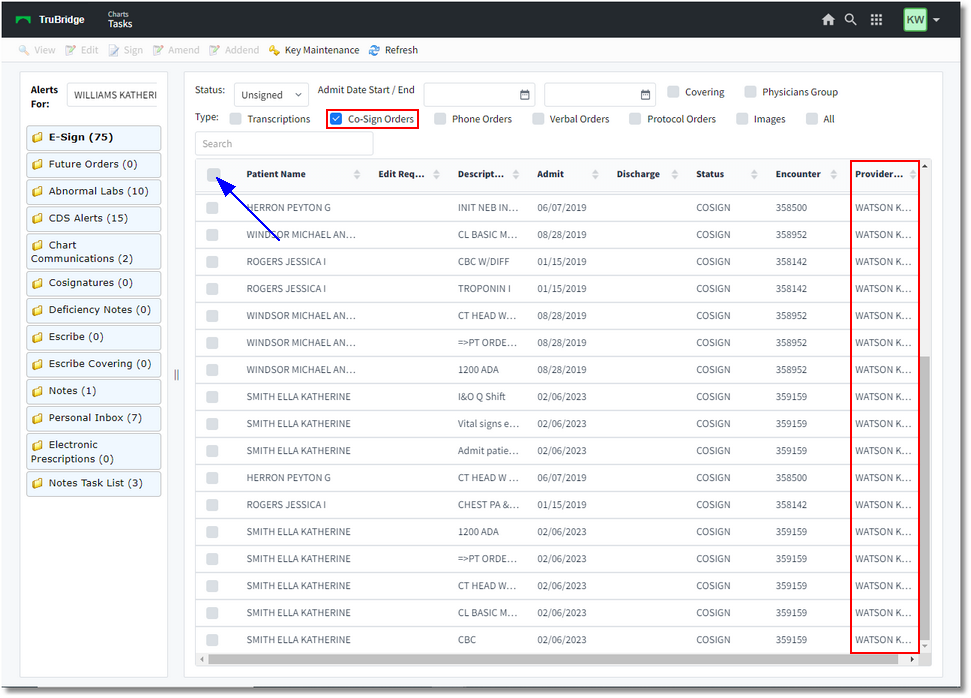Screen dimensions: 971x698
Task: Open the Notes (1) folder
Action: (x=94, y=391)
